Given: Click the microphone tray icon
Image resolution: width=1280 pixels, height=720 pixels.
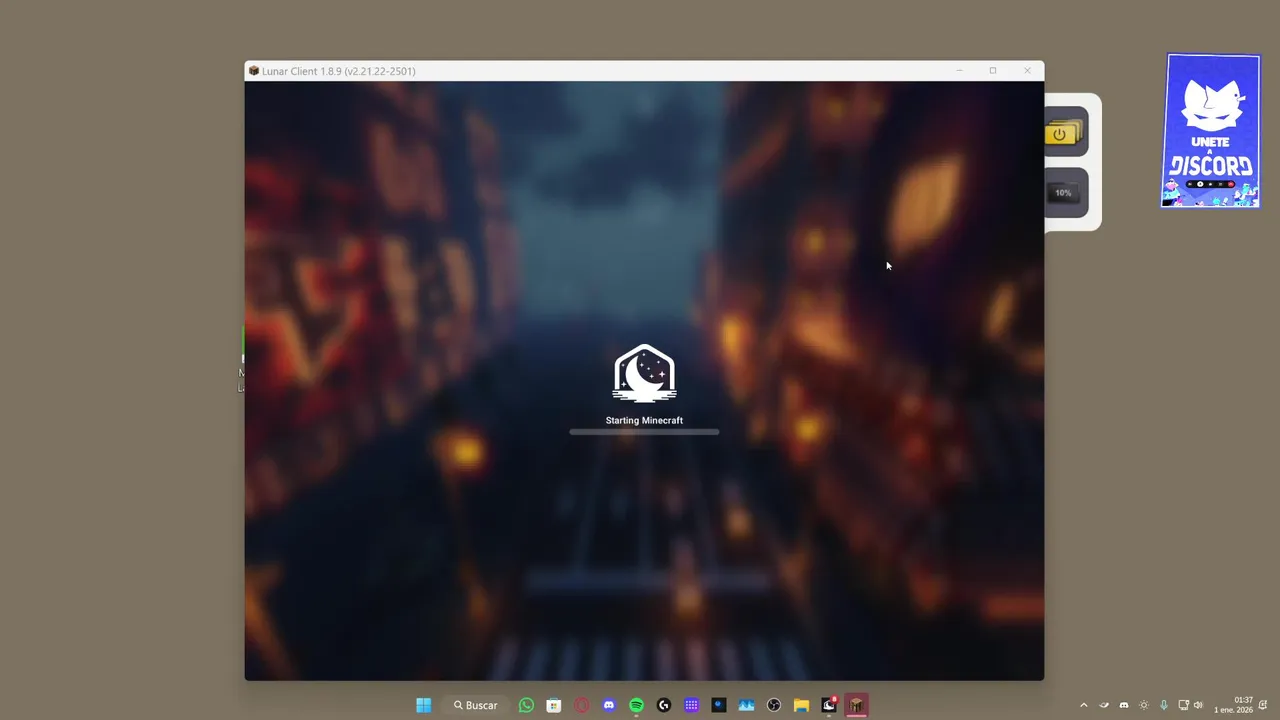Looking at the screenshot, I should point(1164,705).
